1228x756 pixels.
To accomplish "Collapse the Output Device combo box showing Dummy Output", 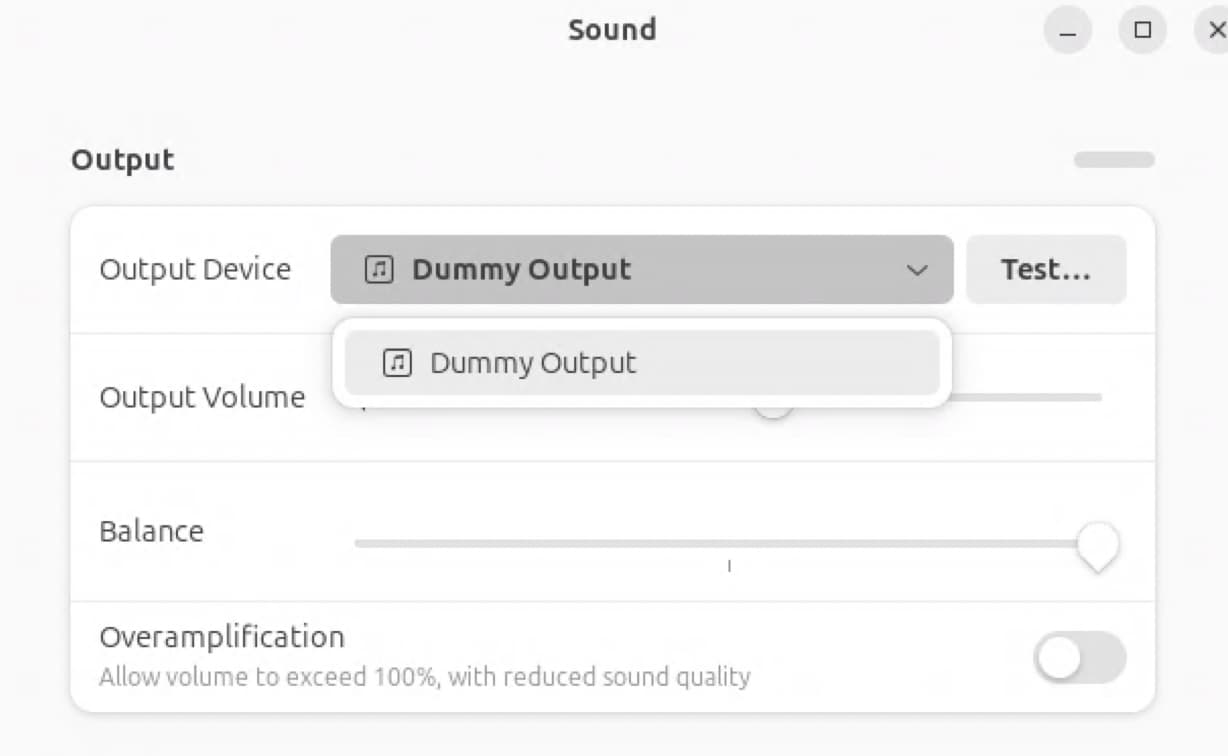I will [641, 270].
